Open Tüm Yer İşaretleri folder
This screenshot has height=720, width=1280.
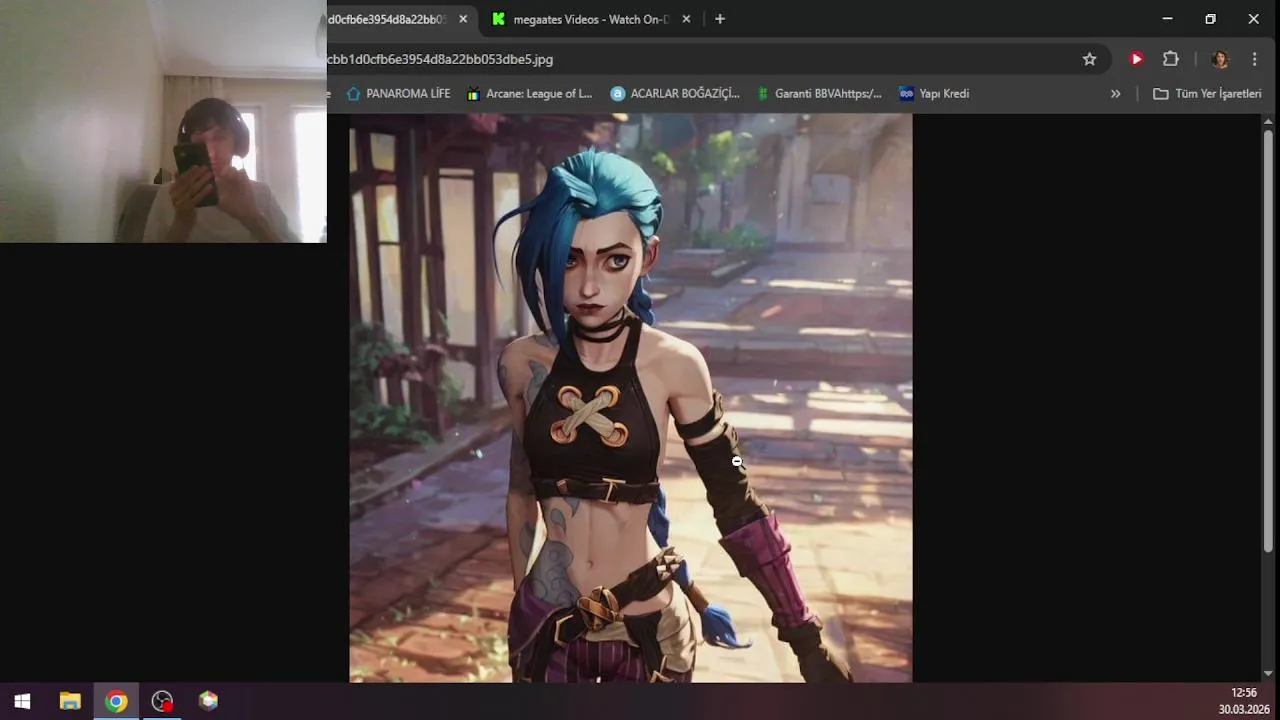tap(1207, 93)
